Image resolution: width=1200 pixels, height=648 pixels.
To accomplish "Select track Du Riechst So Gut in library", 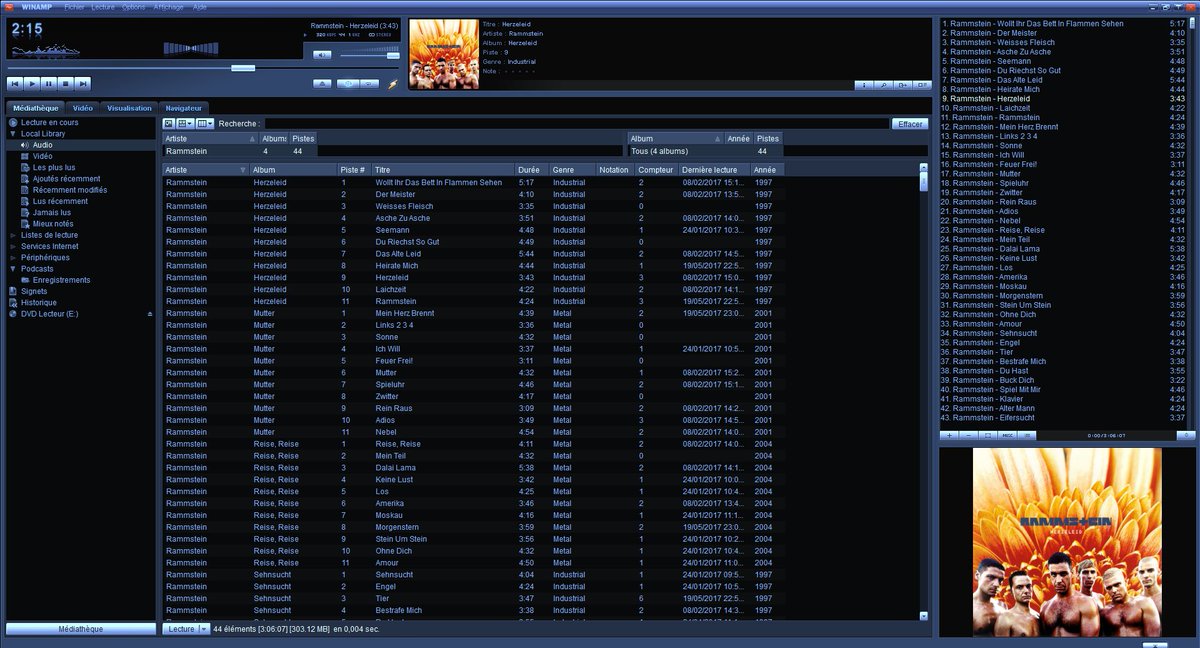I will point(408,242).
